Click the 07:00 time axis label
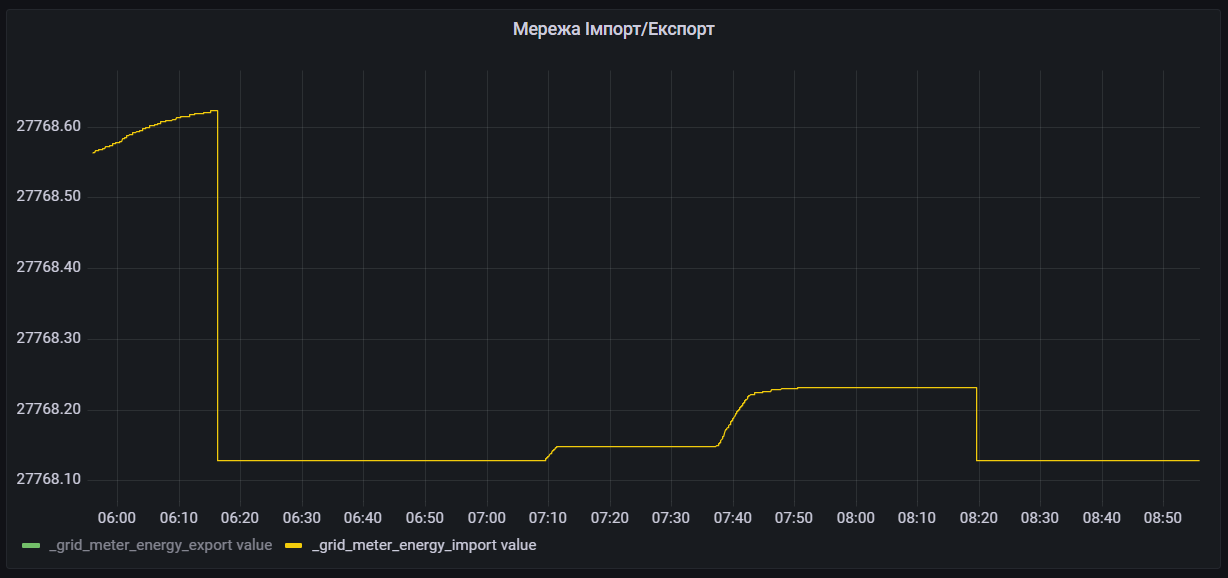Image resolution: width=1228 pixels, height=578 pixels. (486, 517)
